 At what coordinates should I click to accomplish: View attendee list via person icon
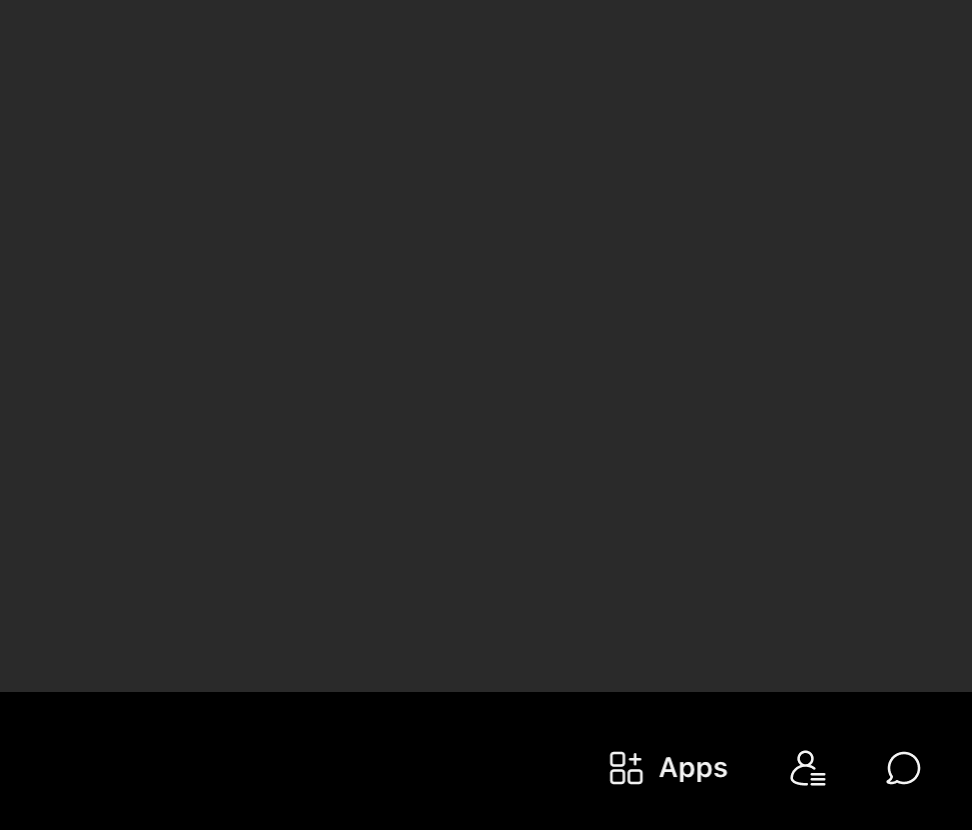click(808, 768)
